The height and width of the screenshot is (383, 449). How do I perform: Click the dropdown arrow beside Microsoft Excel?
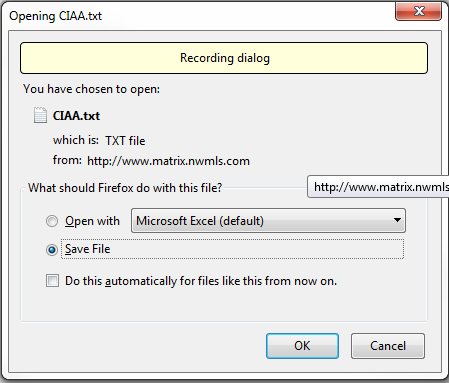point(397,220)
